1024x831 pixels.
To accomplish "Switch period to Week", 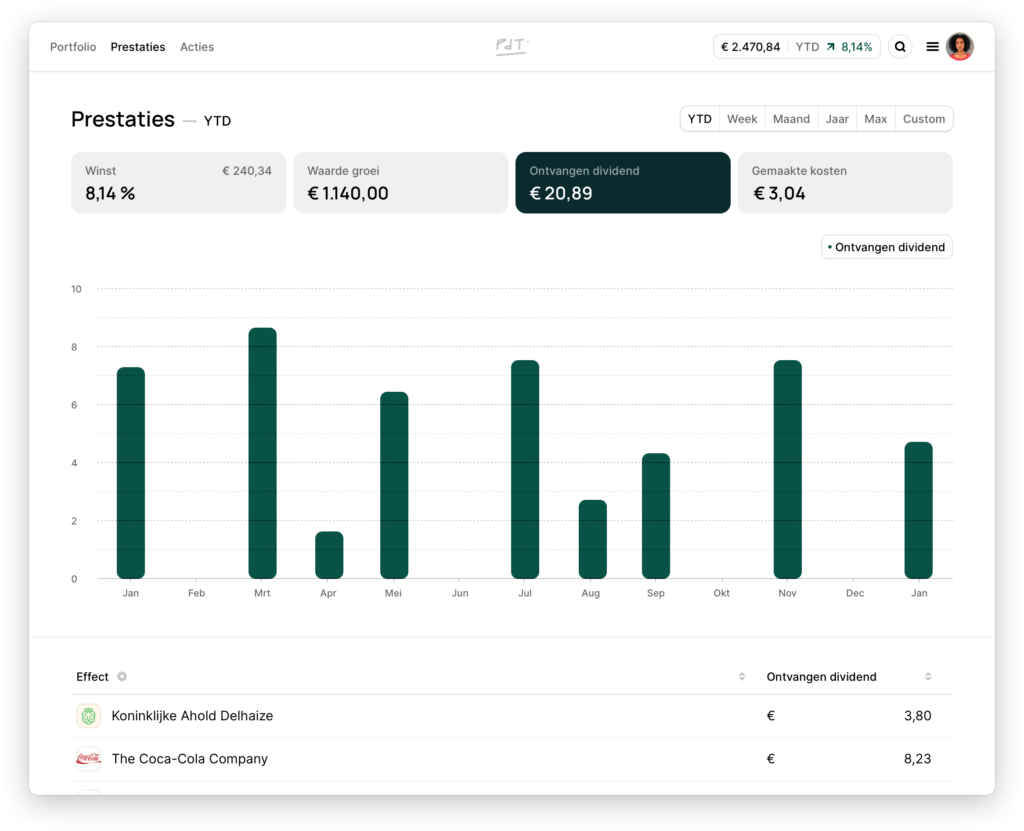I will [x=742, y=119].
